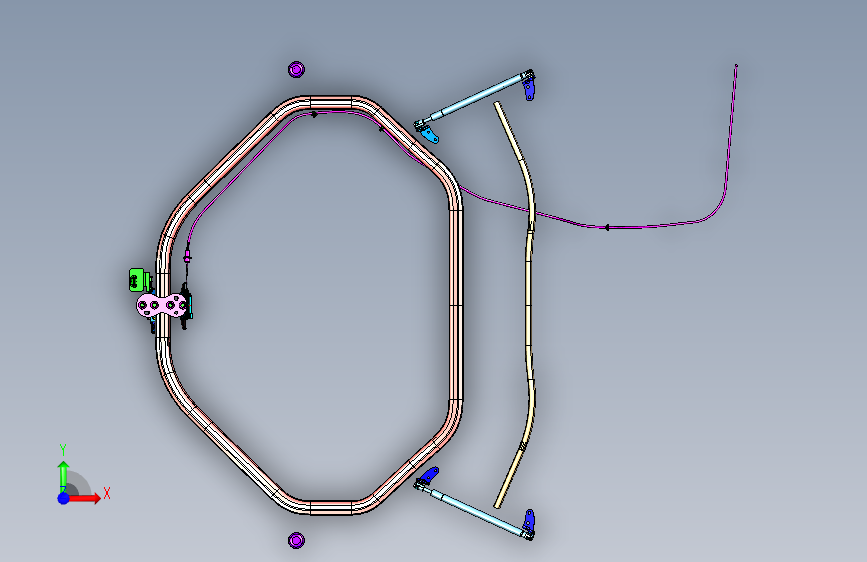Click the red X axis arrow of triad

[84, 498]
